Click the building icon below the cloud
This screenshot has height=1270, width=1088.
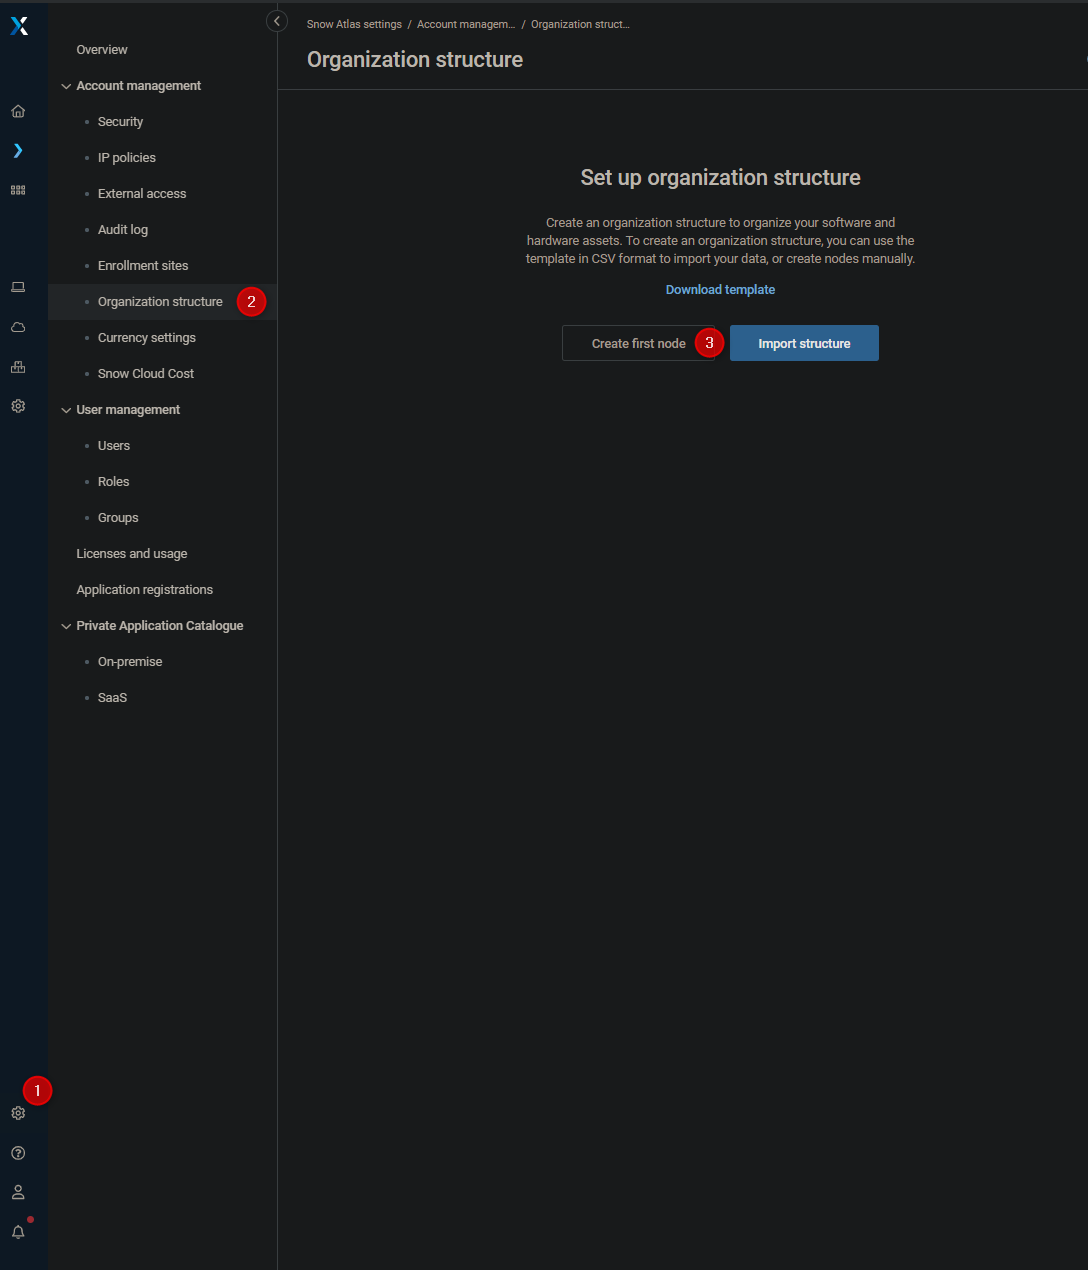(18, 367)
